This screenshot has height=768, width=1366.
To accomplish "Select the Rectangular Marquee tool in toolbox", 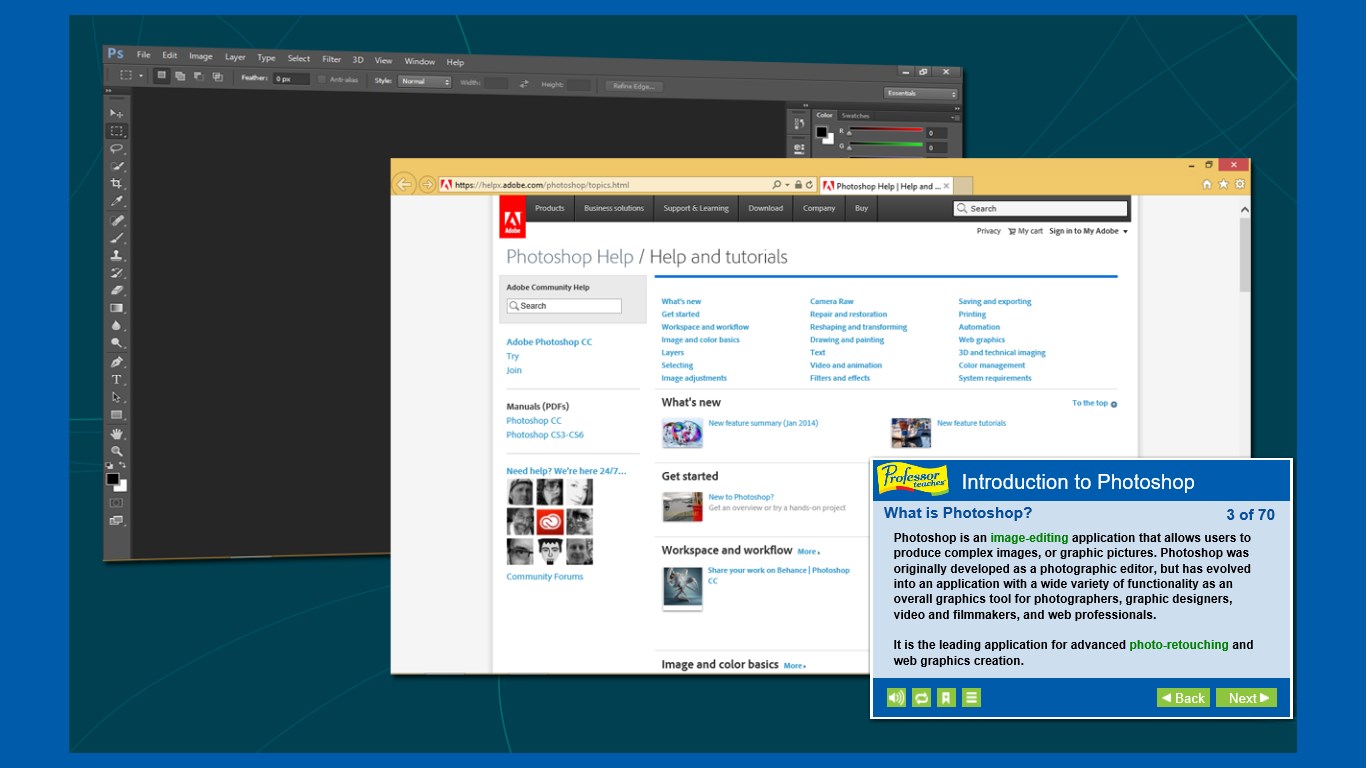I will (x=117, y=131).
